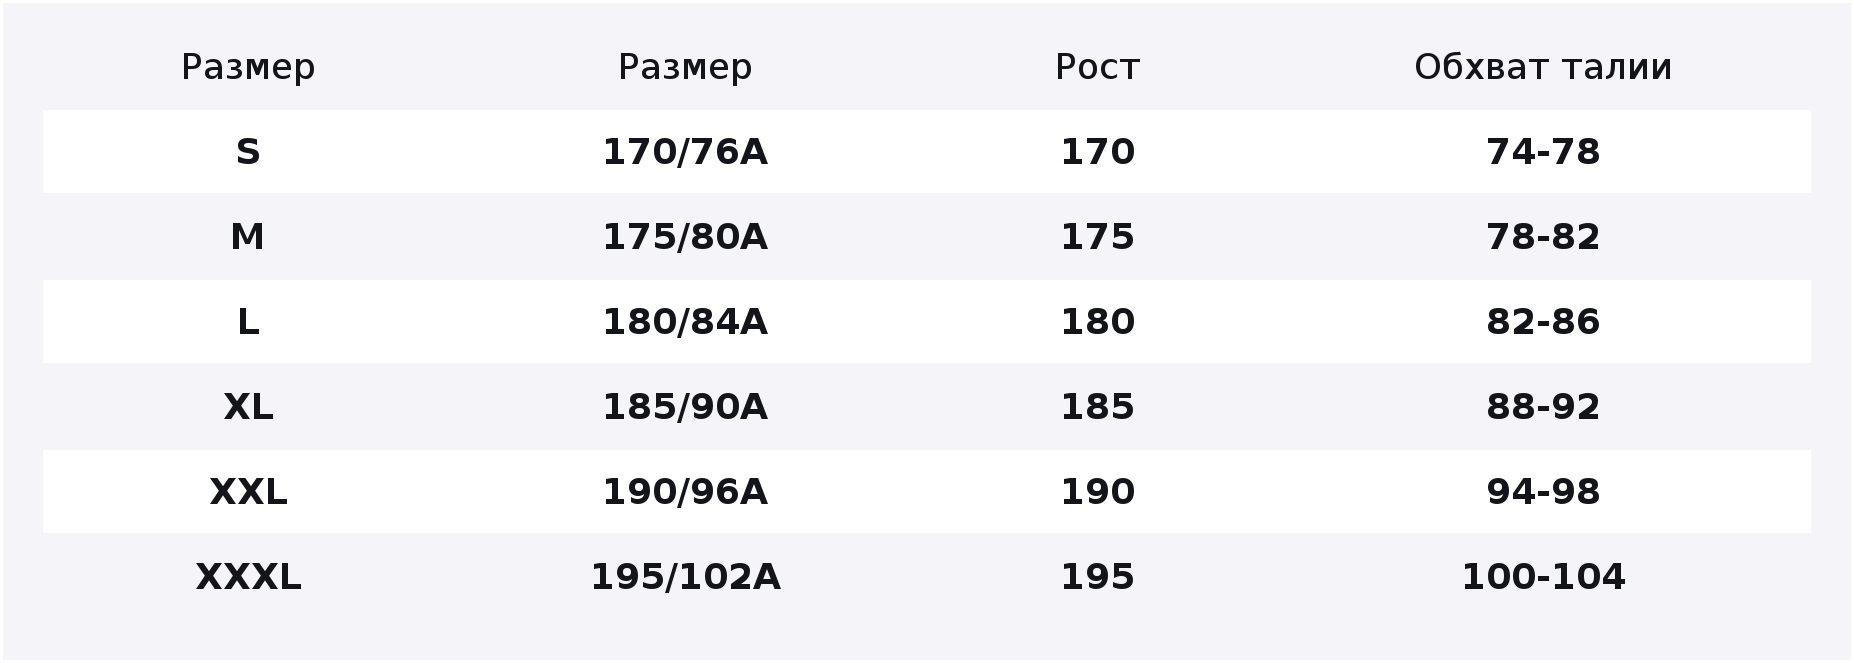This screenshot has width=1854, height=663.
Task: Click the 180/84A cell
Action: (x=685, y=322)
